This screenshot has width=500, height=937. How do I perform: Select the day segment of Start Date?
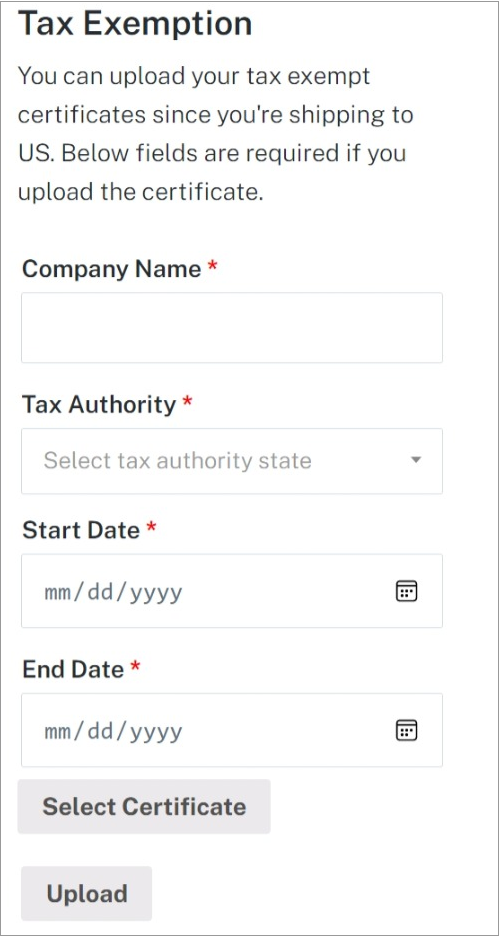[x=102, y=592]
